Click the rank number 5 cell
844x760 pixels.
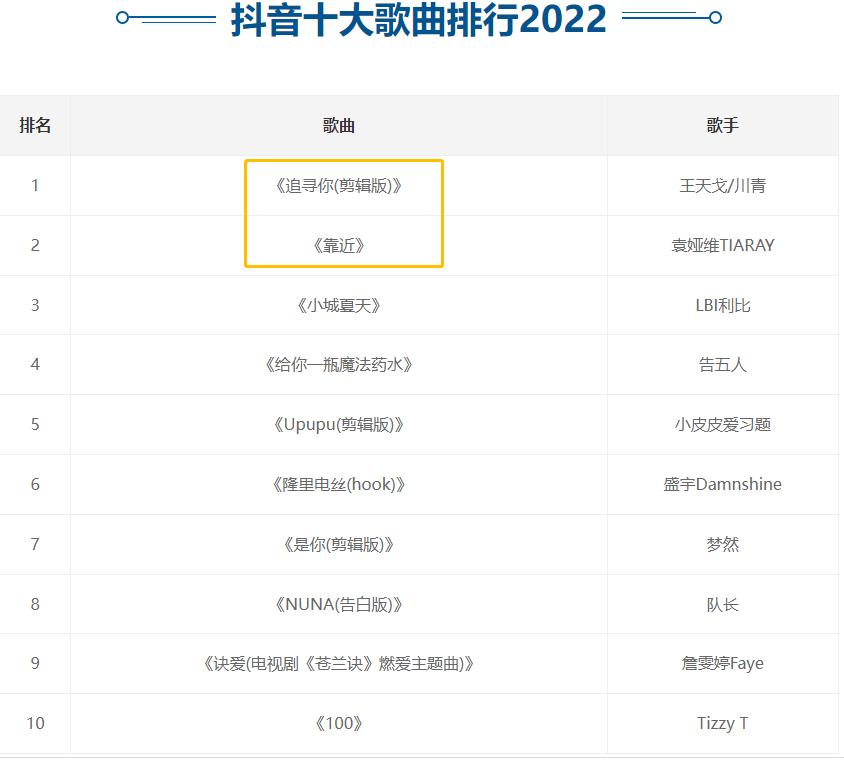point(34,424)
